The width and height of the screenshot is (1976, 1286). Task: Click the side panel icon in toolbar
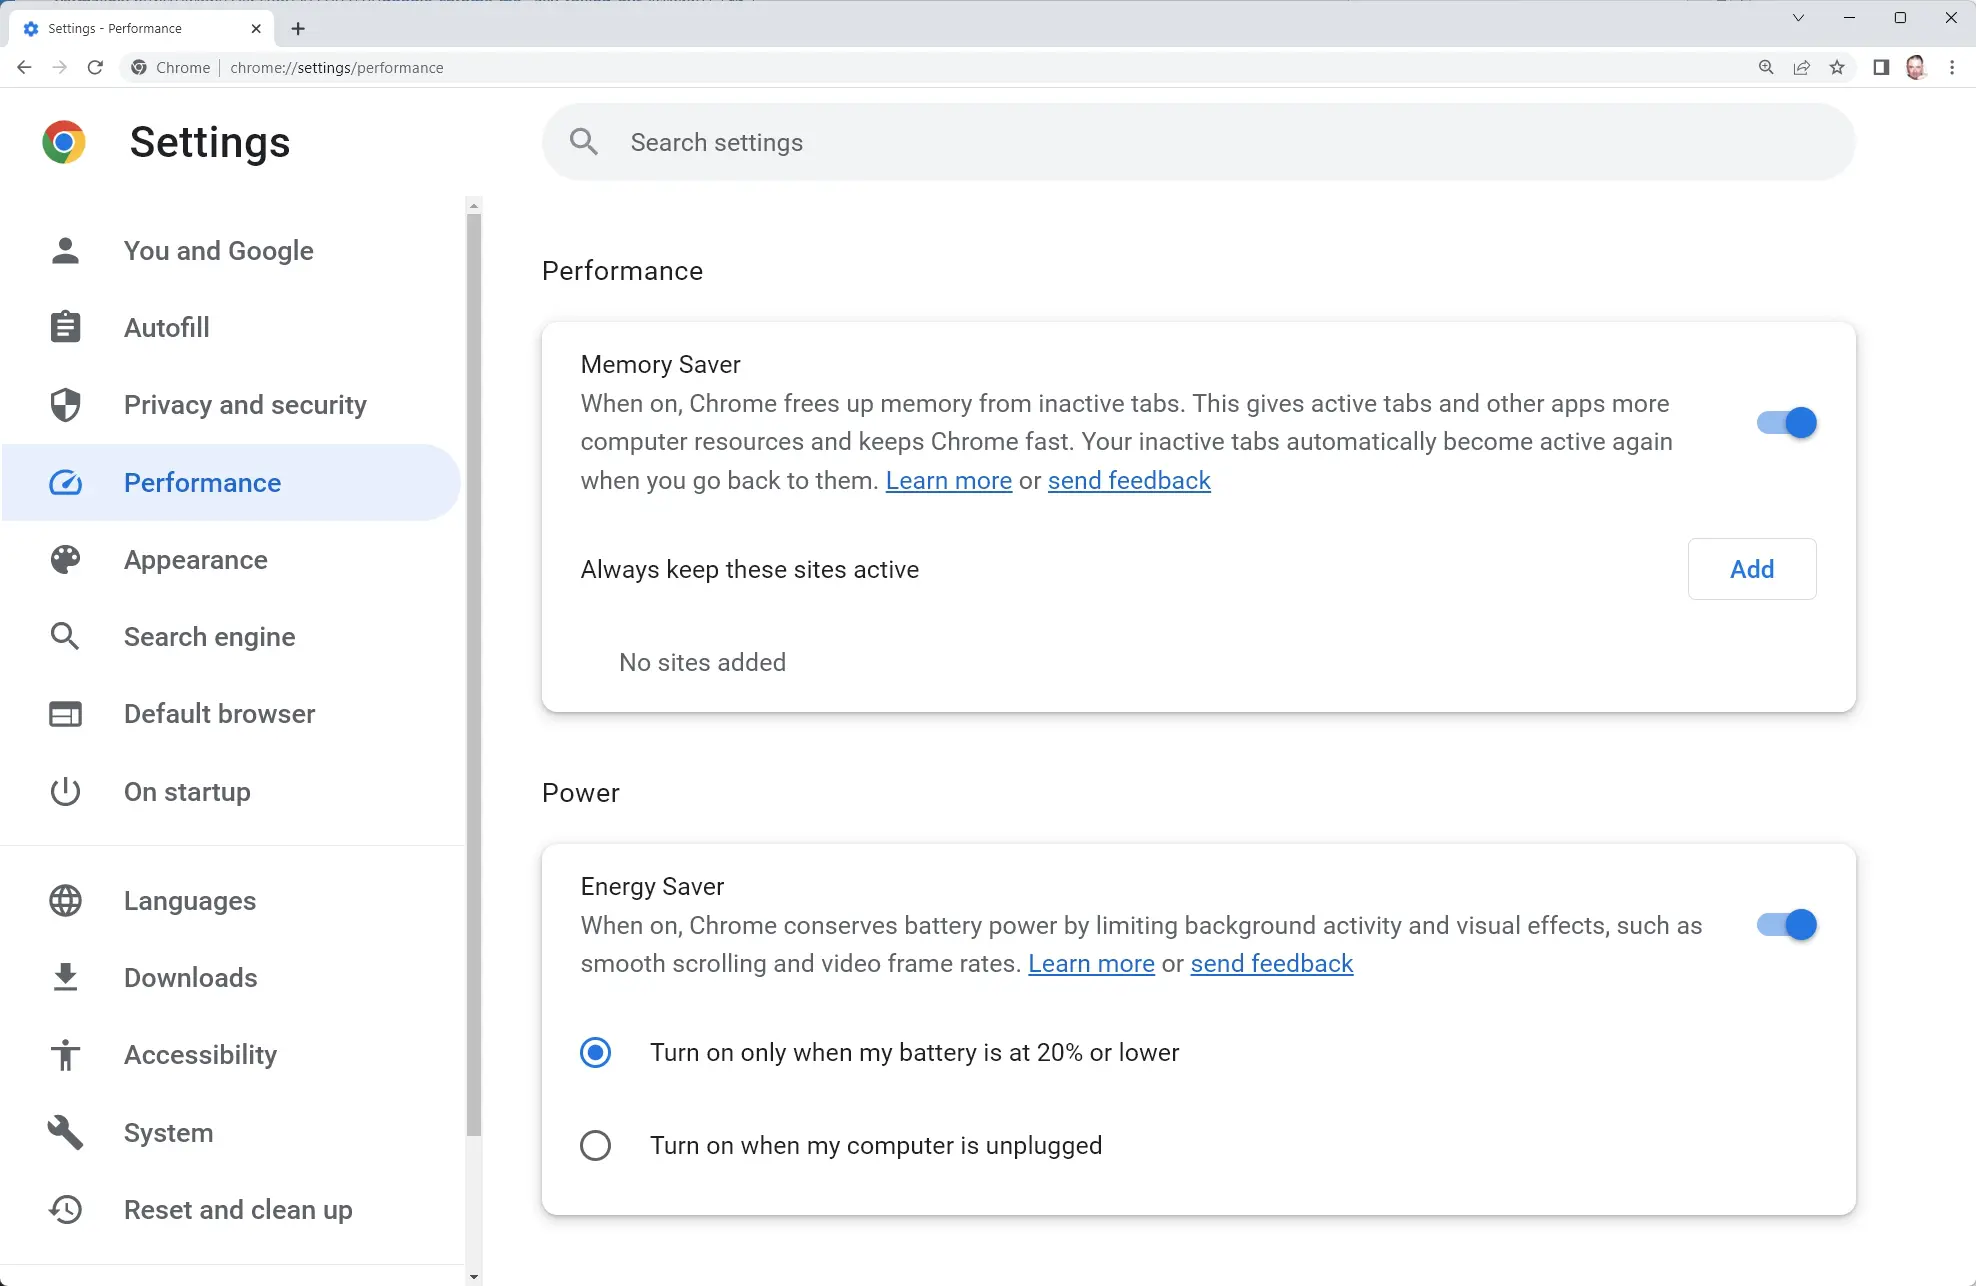(x=1881, y=67)
